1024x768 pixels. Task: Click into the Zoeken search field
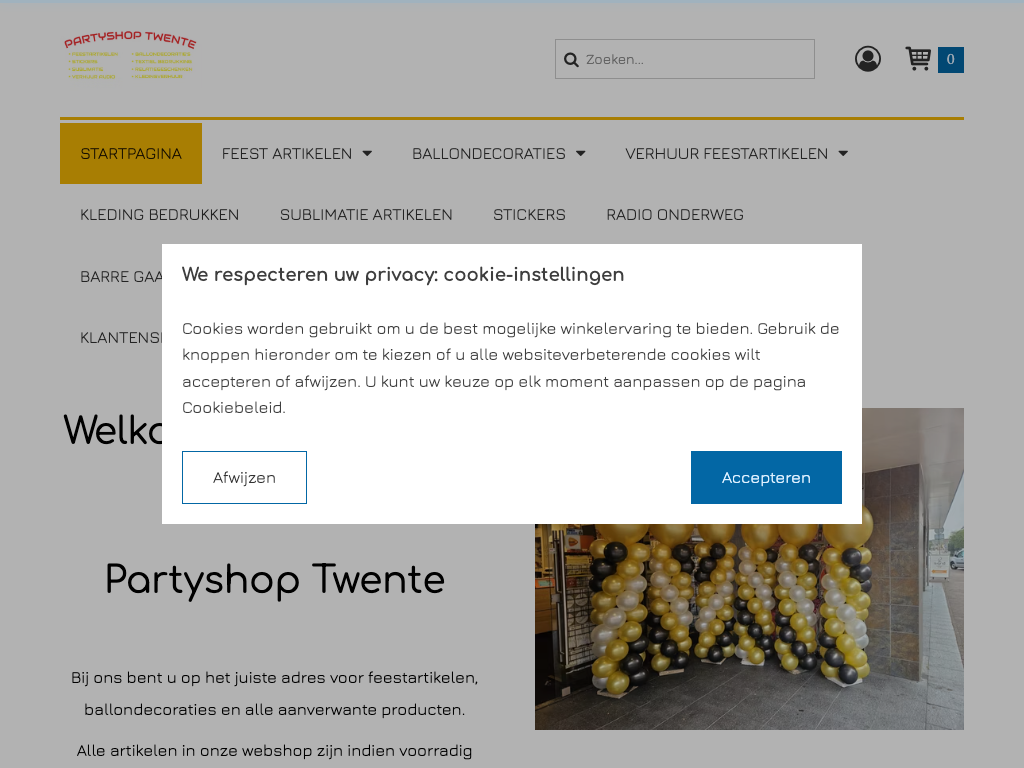(684, 59)
